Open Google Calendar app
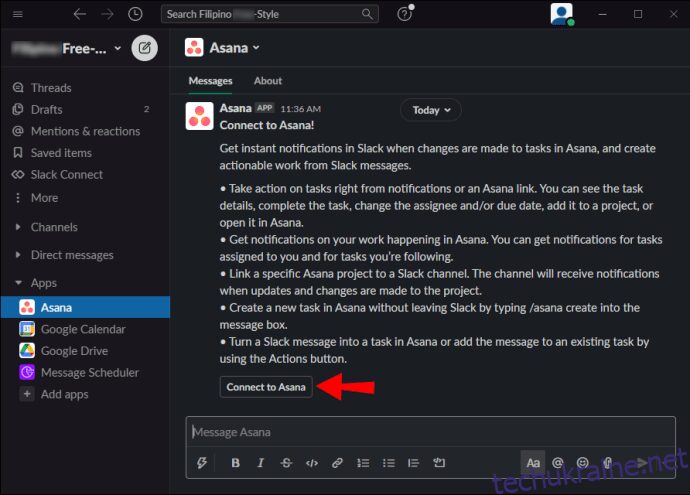690x495 pixels. (85, 329)
